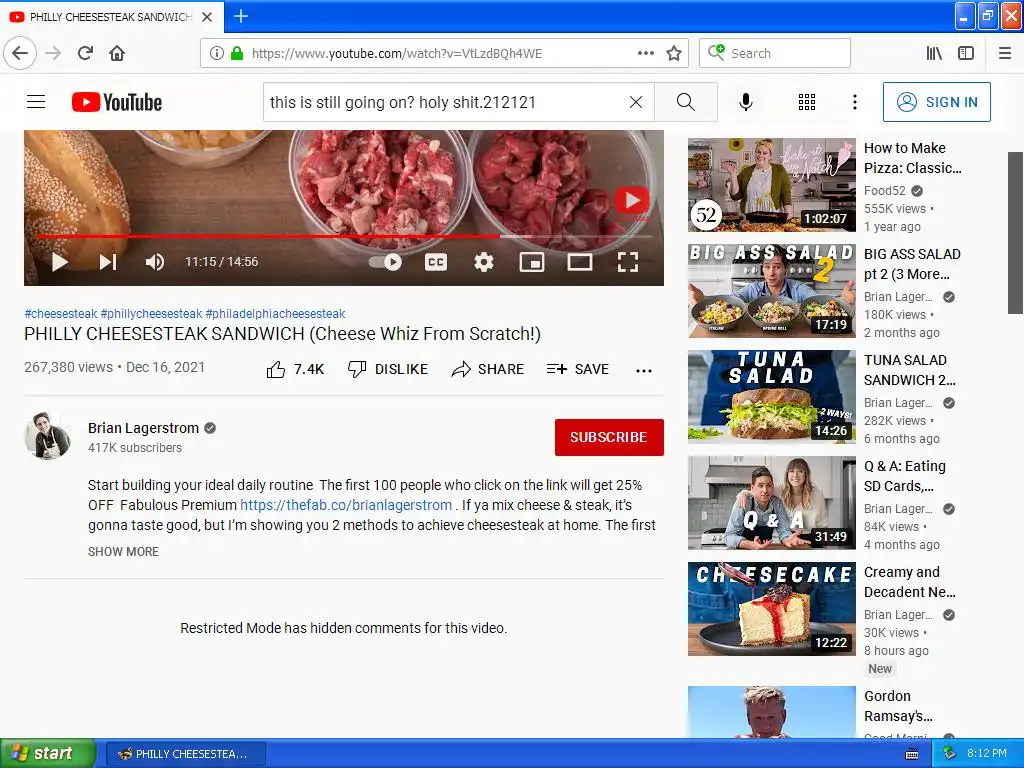This screenshot has height=768, width=1024.
Task: Open a new browser tab plus
Action: (x=240, y=16)
